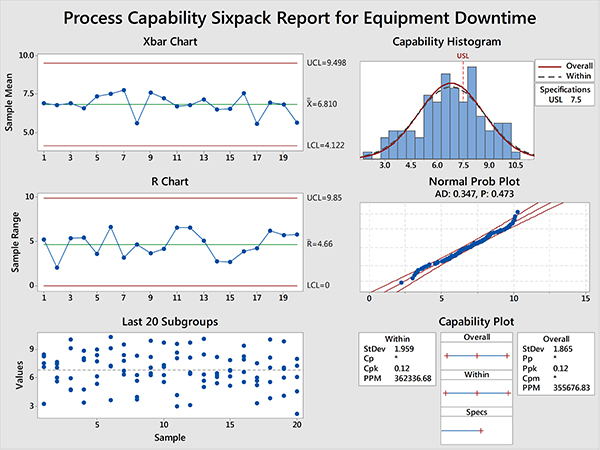Click the R chart "UCL=9.85" label
This screenshot has width=600, height=450.
tap(324, 198)
